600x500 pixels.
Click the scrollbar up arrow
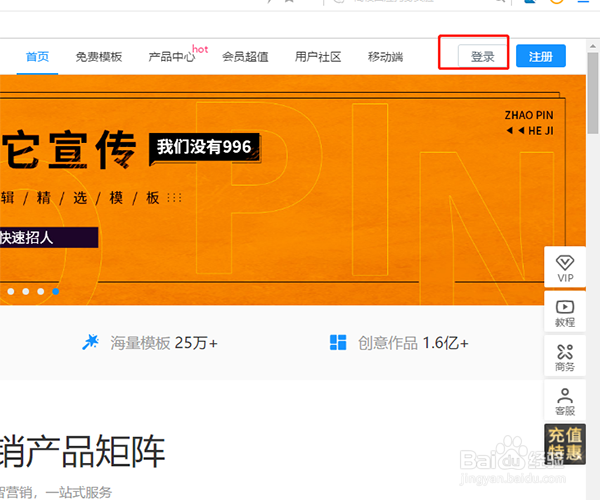tap(593, 46)
